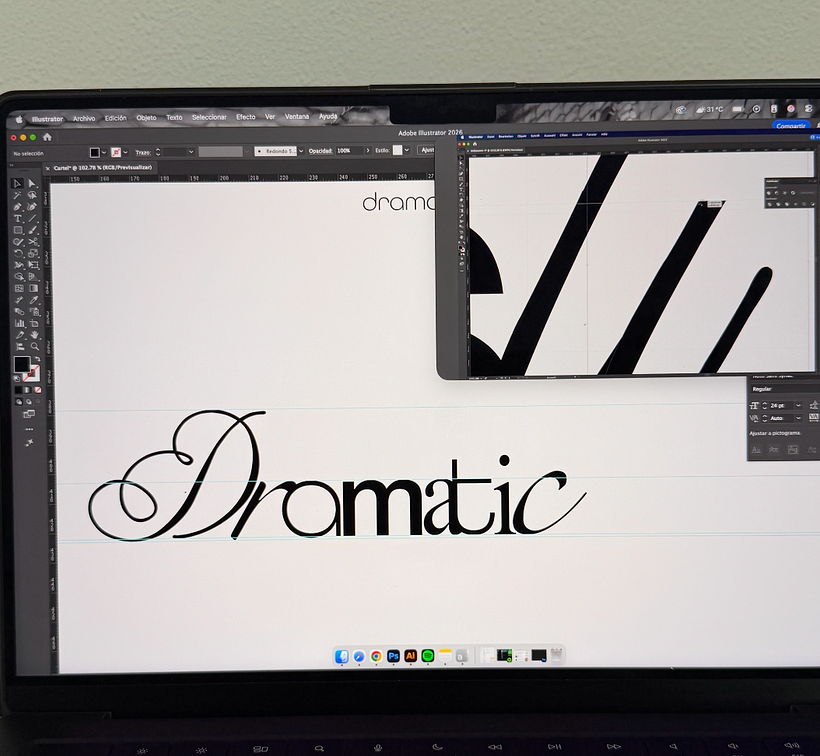Open Chrome from the Dock
The height and width of the screenshot is (756, 820).
(x=376, y=656)
